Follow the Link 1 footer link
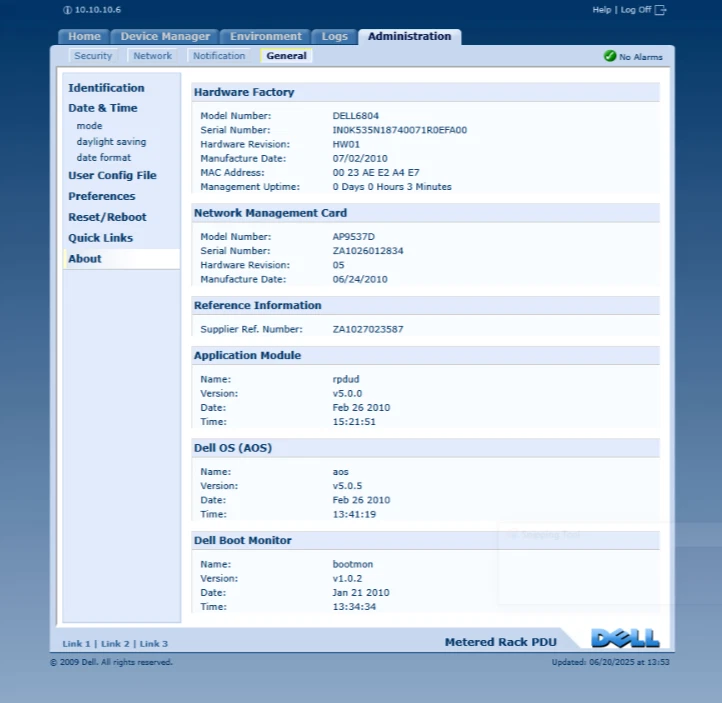Image resolution: width=722 pixels, height=703 pixels. [x=76, y=644]
